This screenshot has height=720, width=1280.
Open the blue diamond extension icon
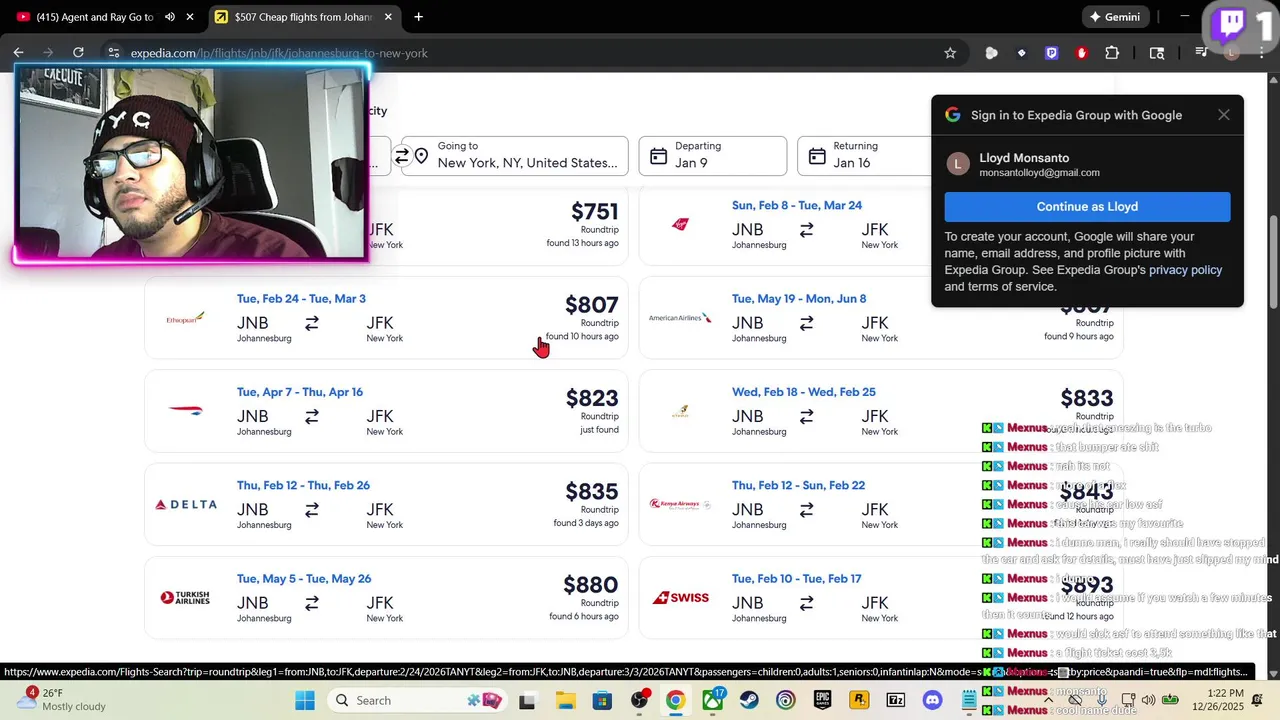pyautogui.click(x=1021, y=53)
